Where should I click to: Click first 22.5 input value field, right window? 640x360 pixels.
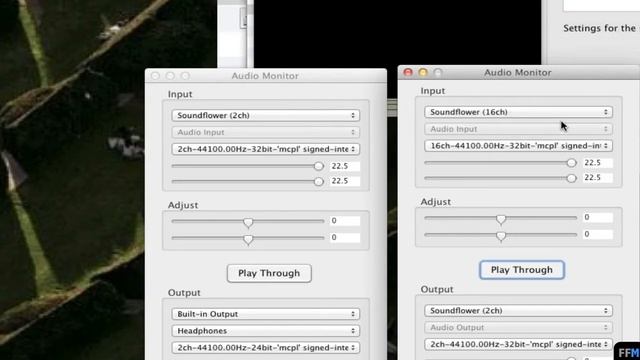598,162
